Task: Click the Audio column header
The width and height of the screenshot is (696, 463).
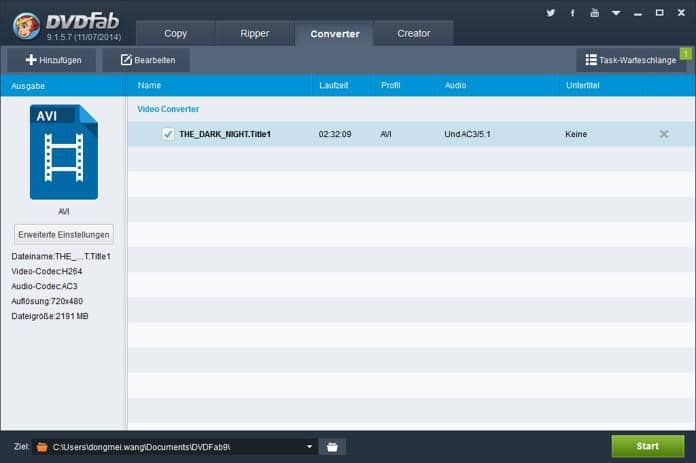Action: 455,85
